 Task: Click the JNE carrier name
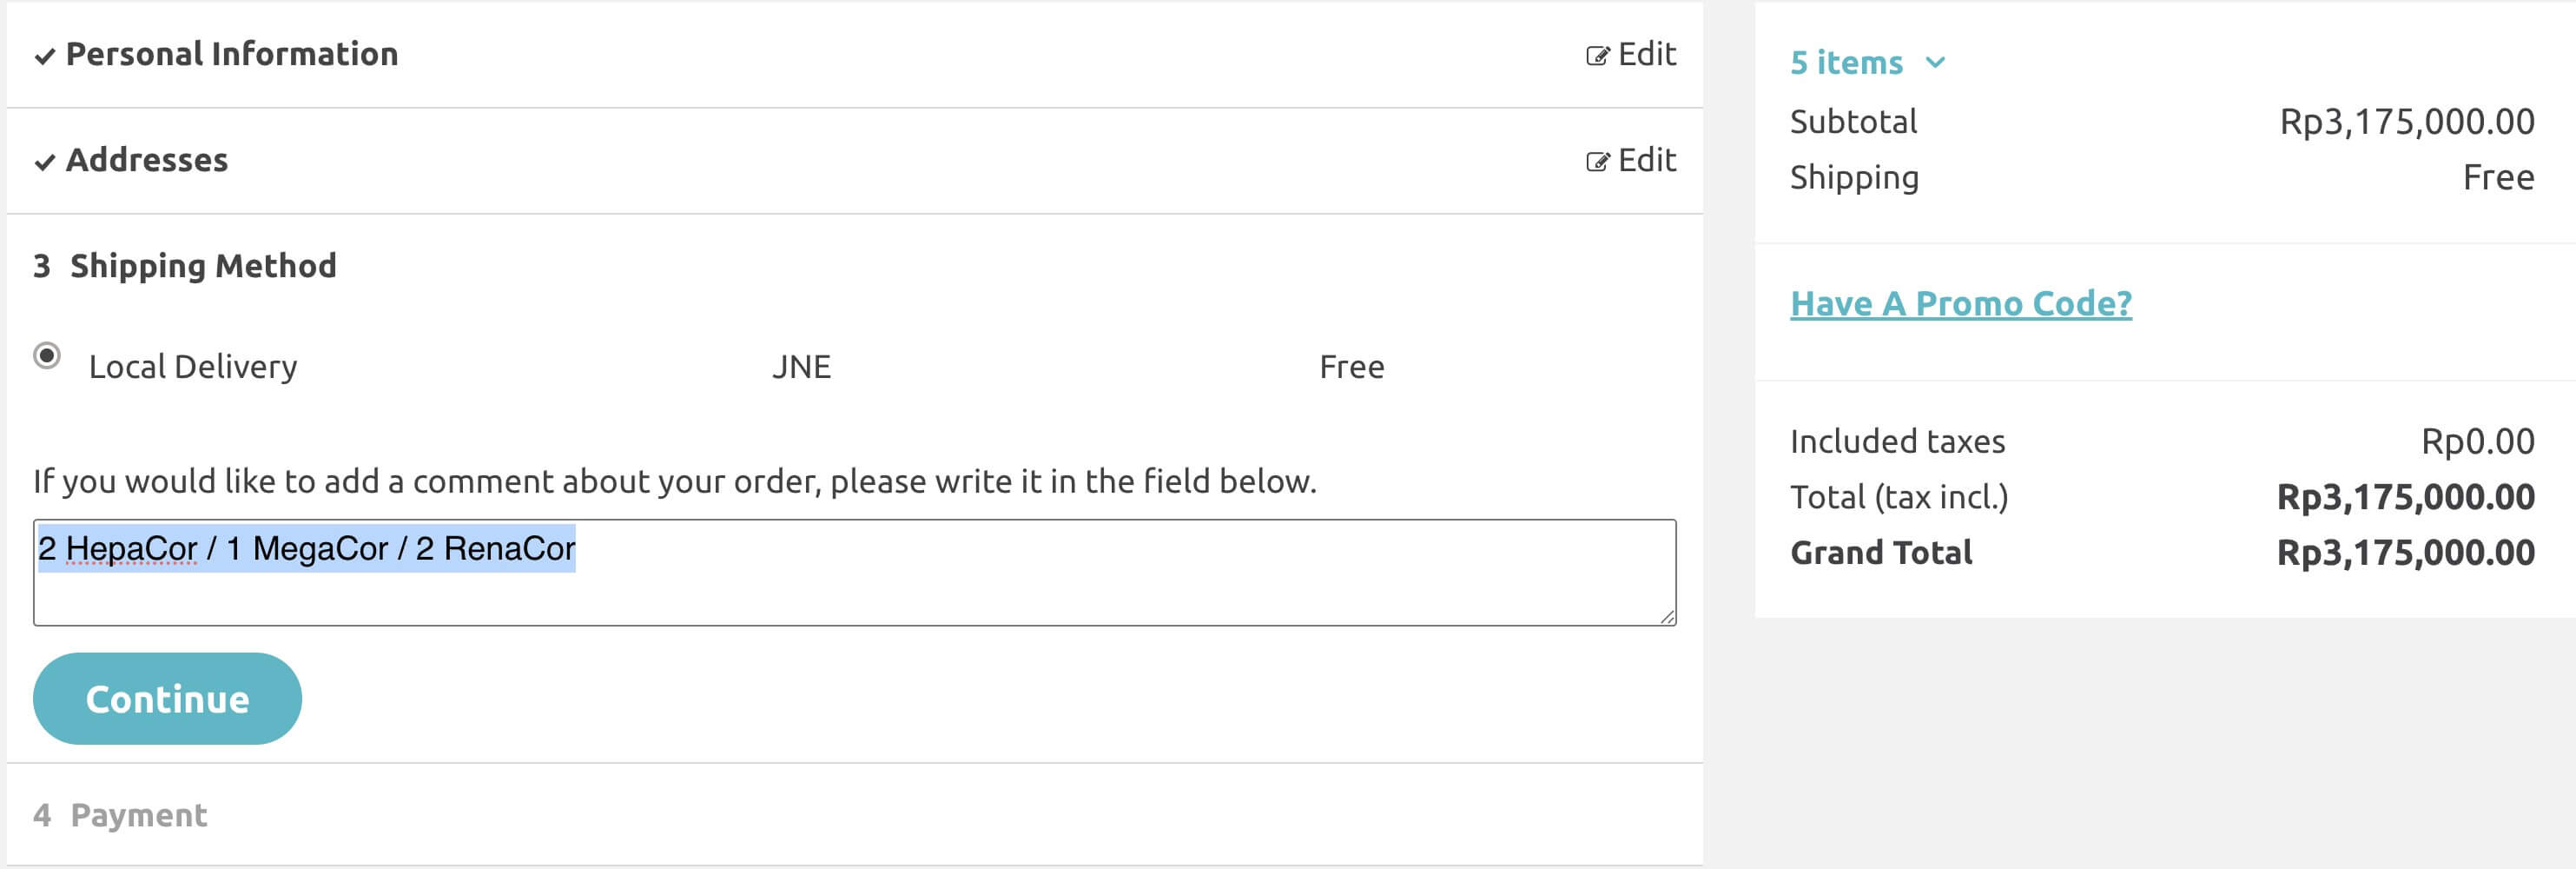[801, 367]
